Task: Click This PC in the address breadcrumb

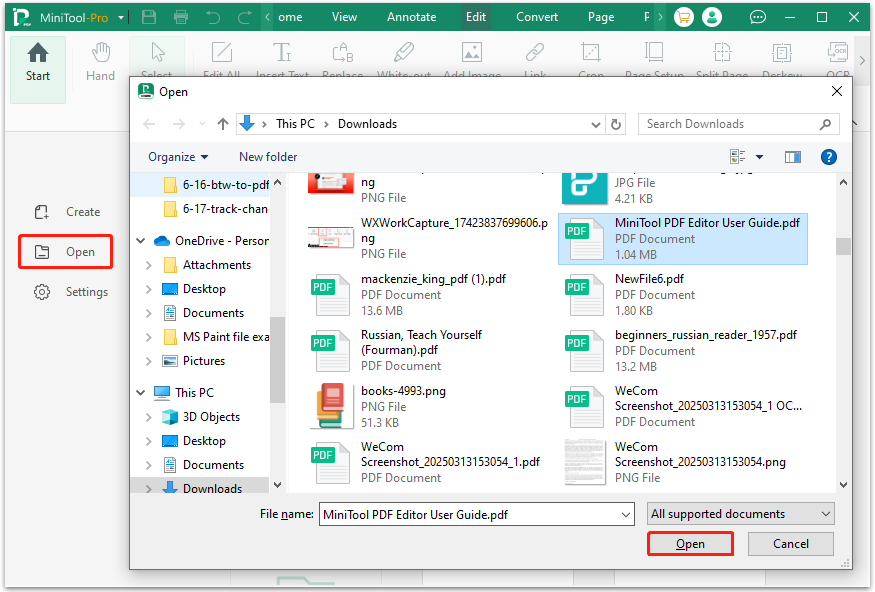Action: click(295, 124)
